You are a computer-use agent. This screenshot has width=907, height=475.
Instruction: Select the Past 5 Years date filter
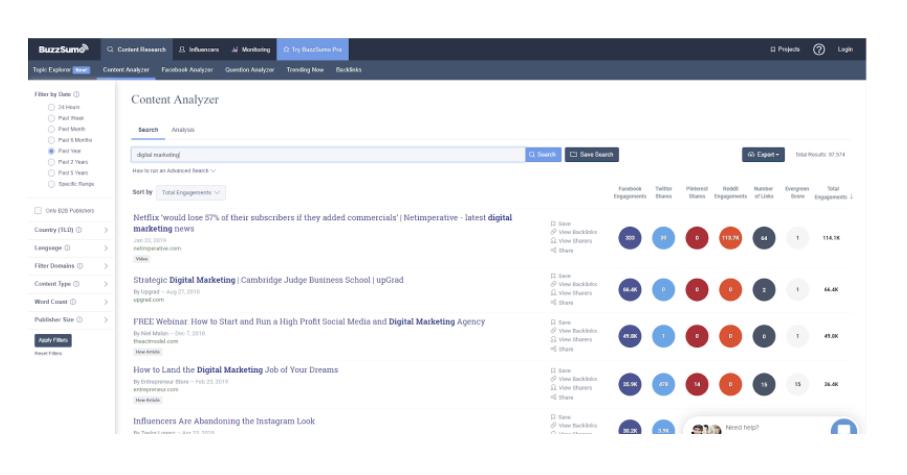pyautogui.click(x=51, y=173)
